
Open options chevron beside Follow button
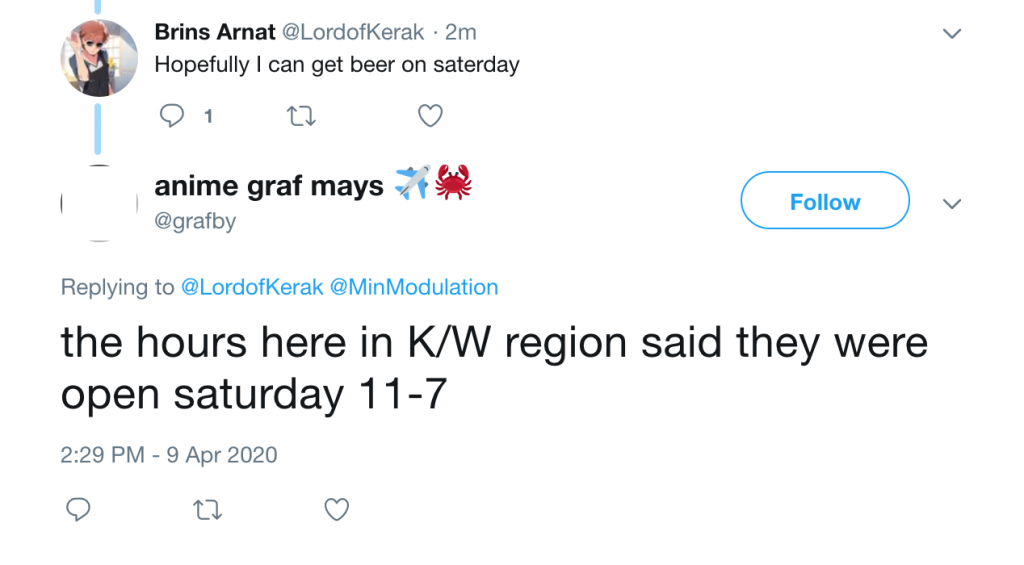(952, 204)
